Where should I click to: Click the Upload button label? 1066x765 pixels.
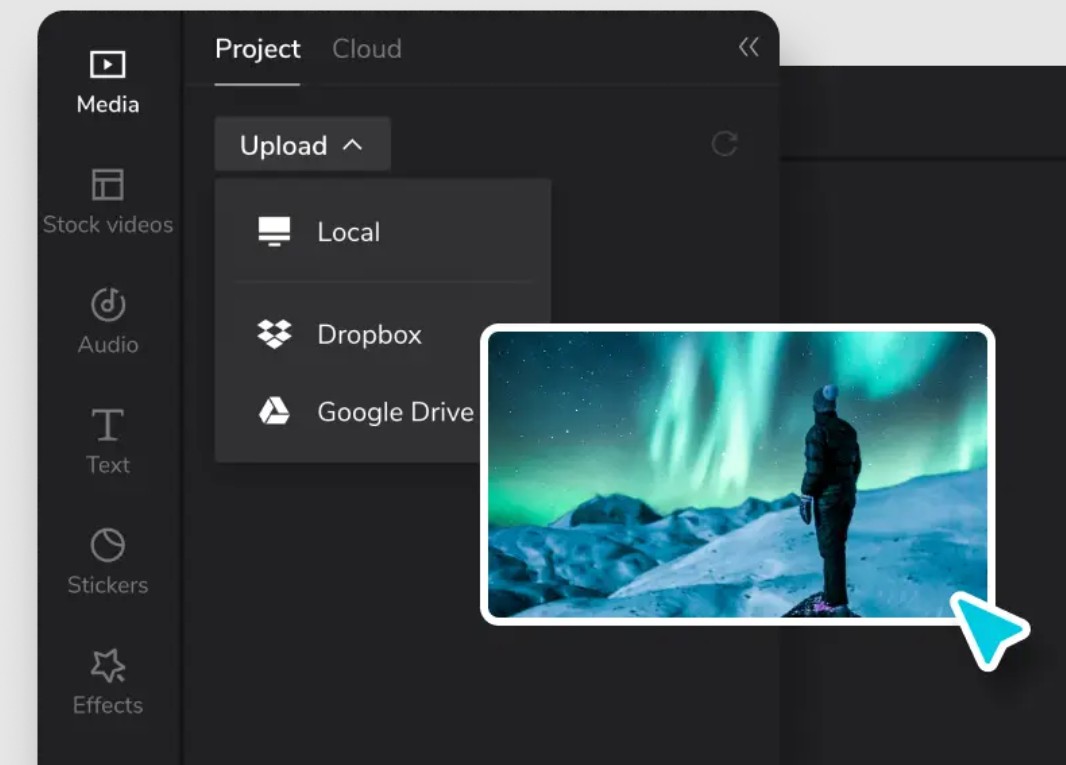click(283, 146)
